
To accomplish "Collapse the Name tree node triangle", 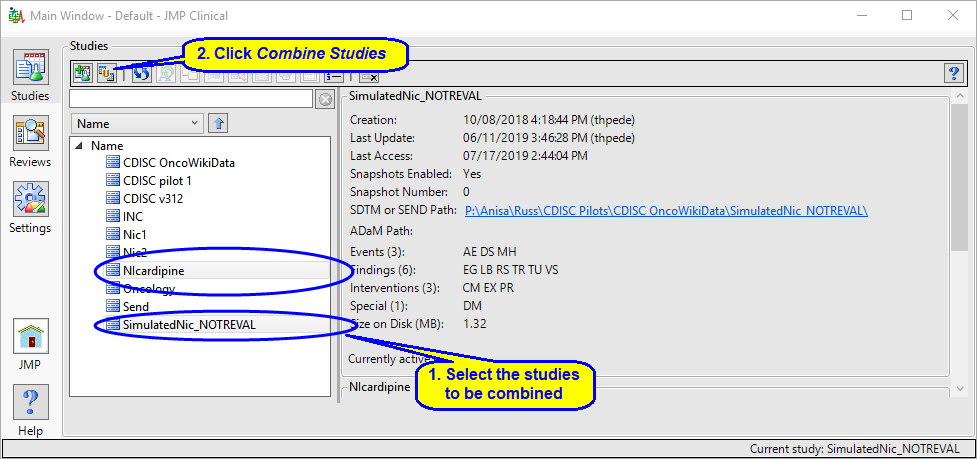I will click(79, 146).
